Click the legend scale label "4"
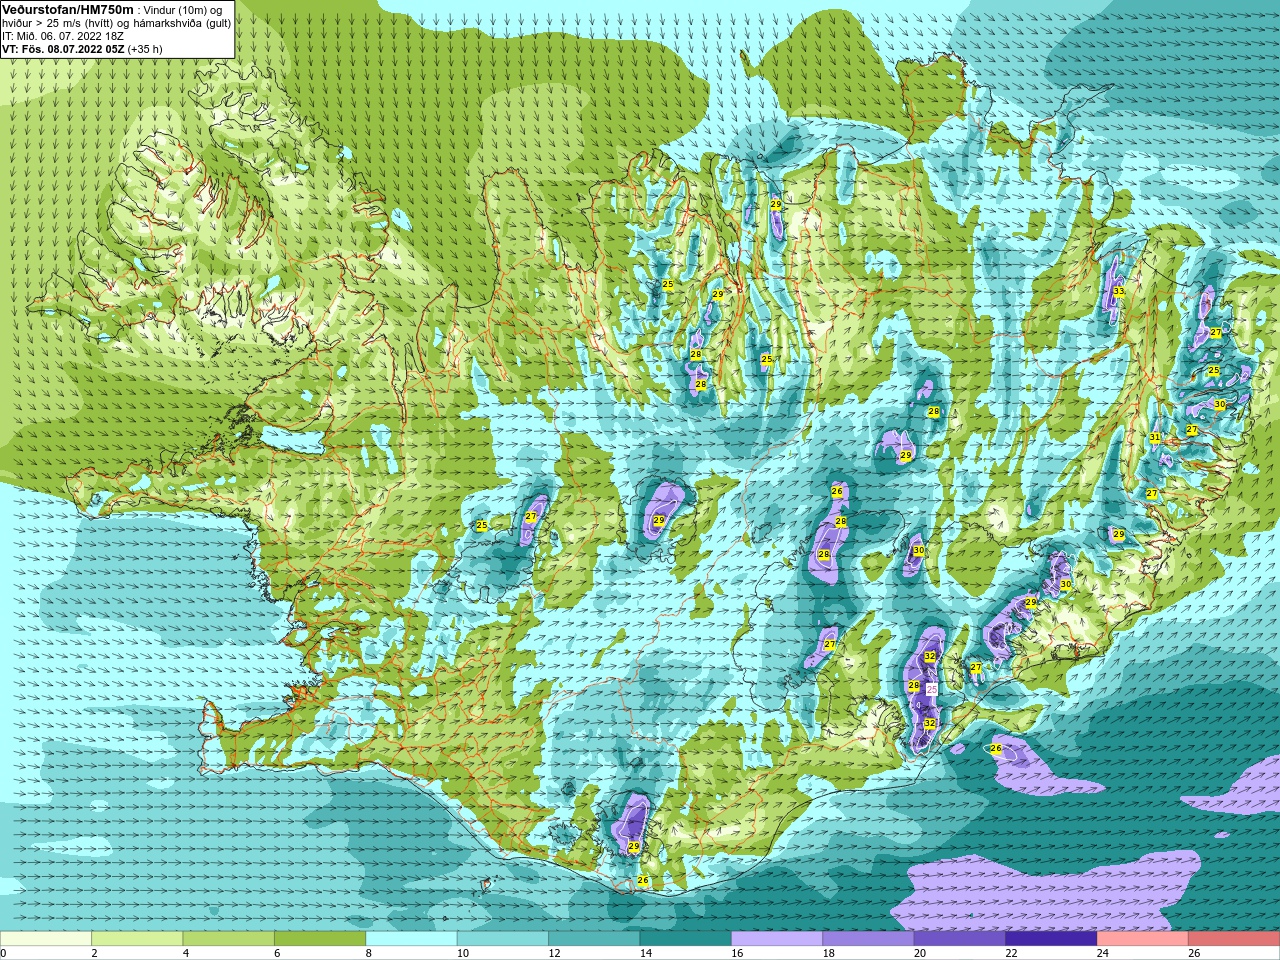 [185, 953]
